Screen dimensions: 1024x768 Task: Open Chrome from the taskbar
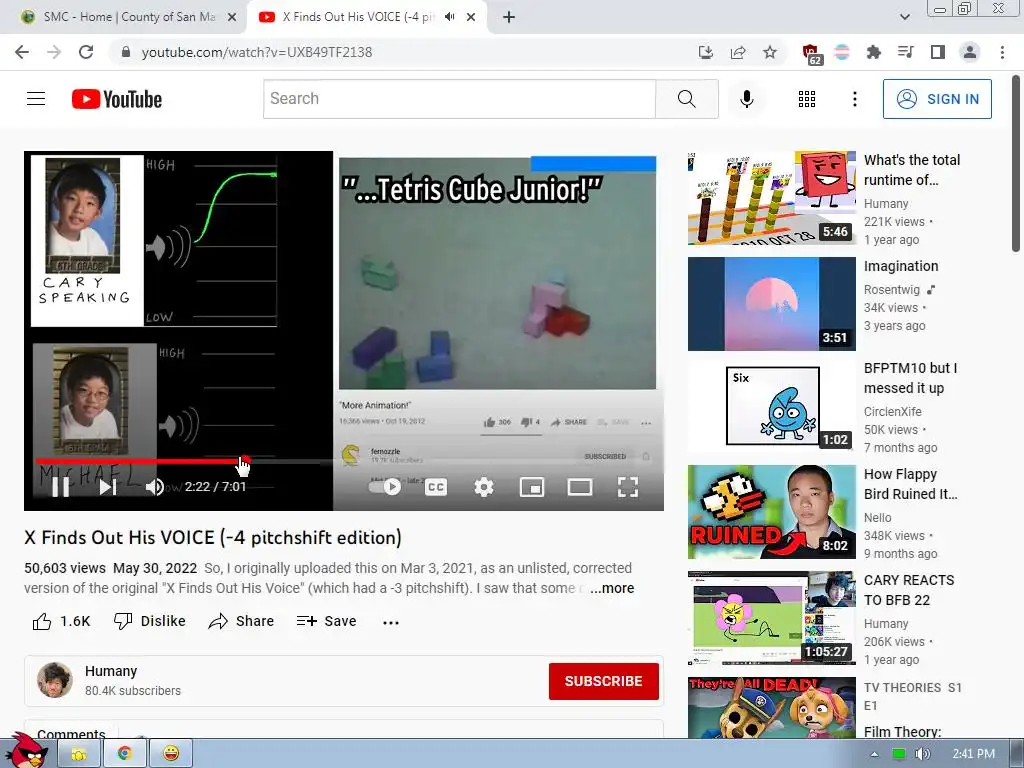124,754
